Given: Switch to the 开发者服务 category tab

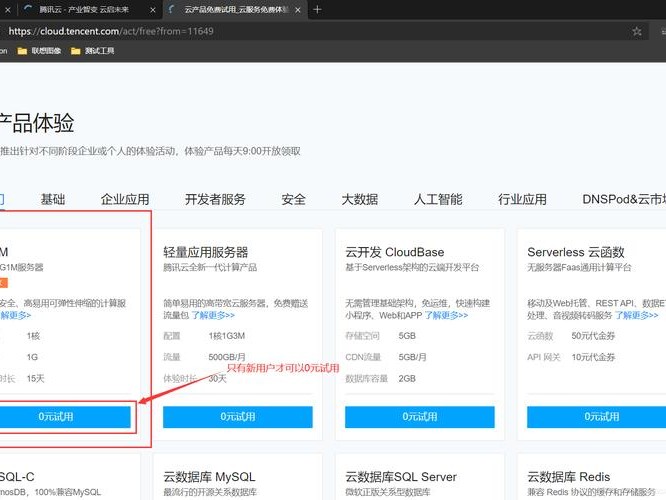Looking at the screenshot, I should pyautogui.click(x=215, y=199).
